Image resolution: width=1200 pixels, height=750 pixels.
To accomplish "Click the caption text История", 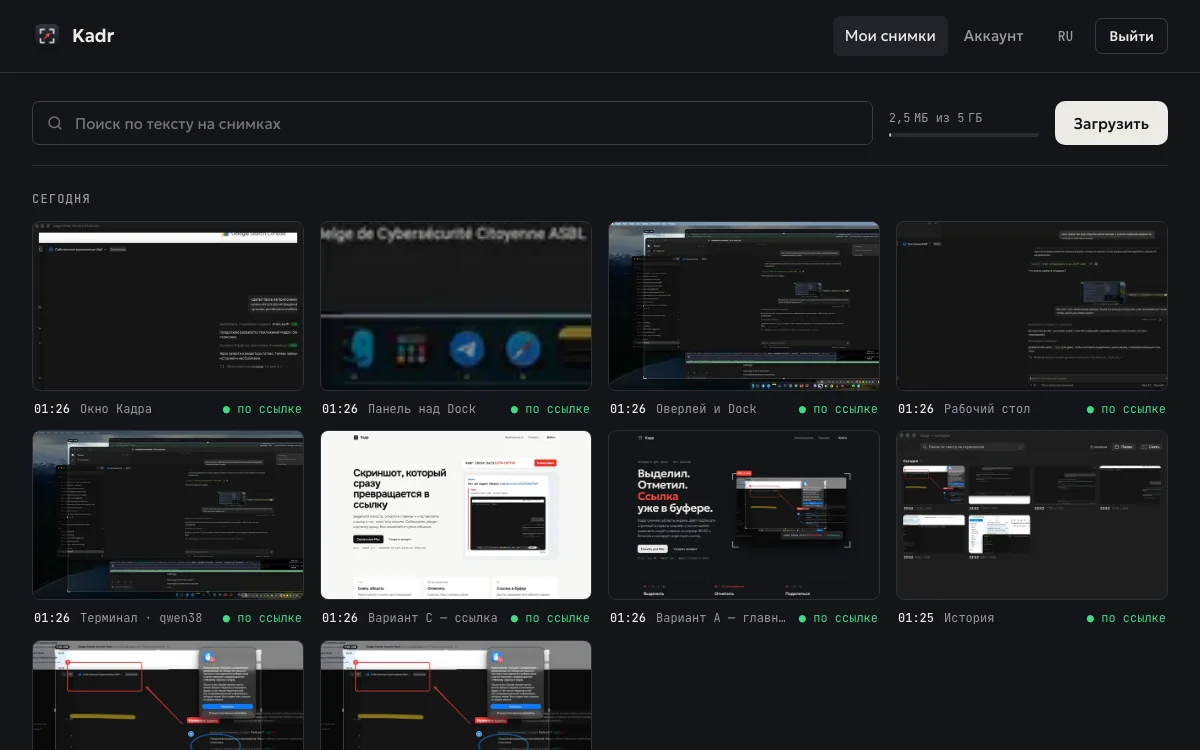I will click(x=969, y=618).
